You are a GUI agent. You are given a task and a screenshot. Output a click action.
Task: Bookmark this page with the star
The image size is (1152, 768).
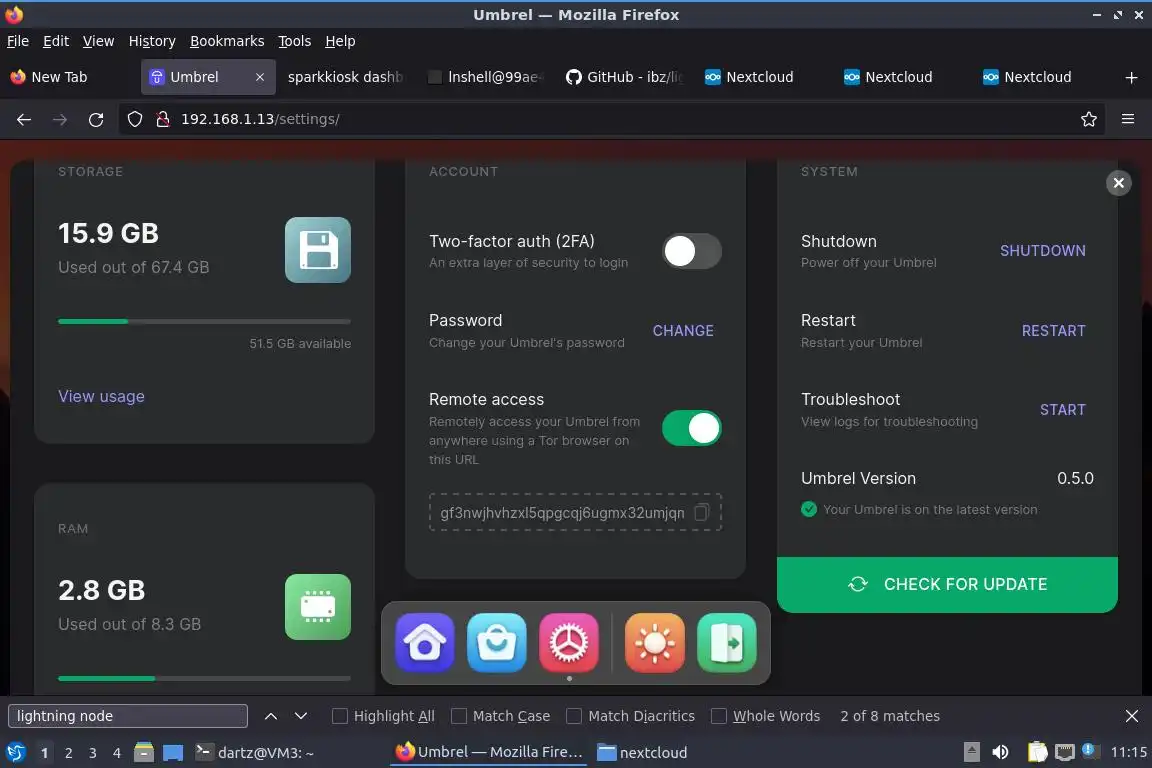[1089, 119]
